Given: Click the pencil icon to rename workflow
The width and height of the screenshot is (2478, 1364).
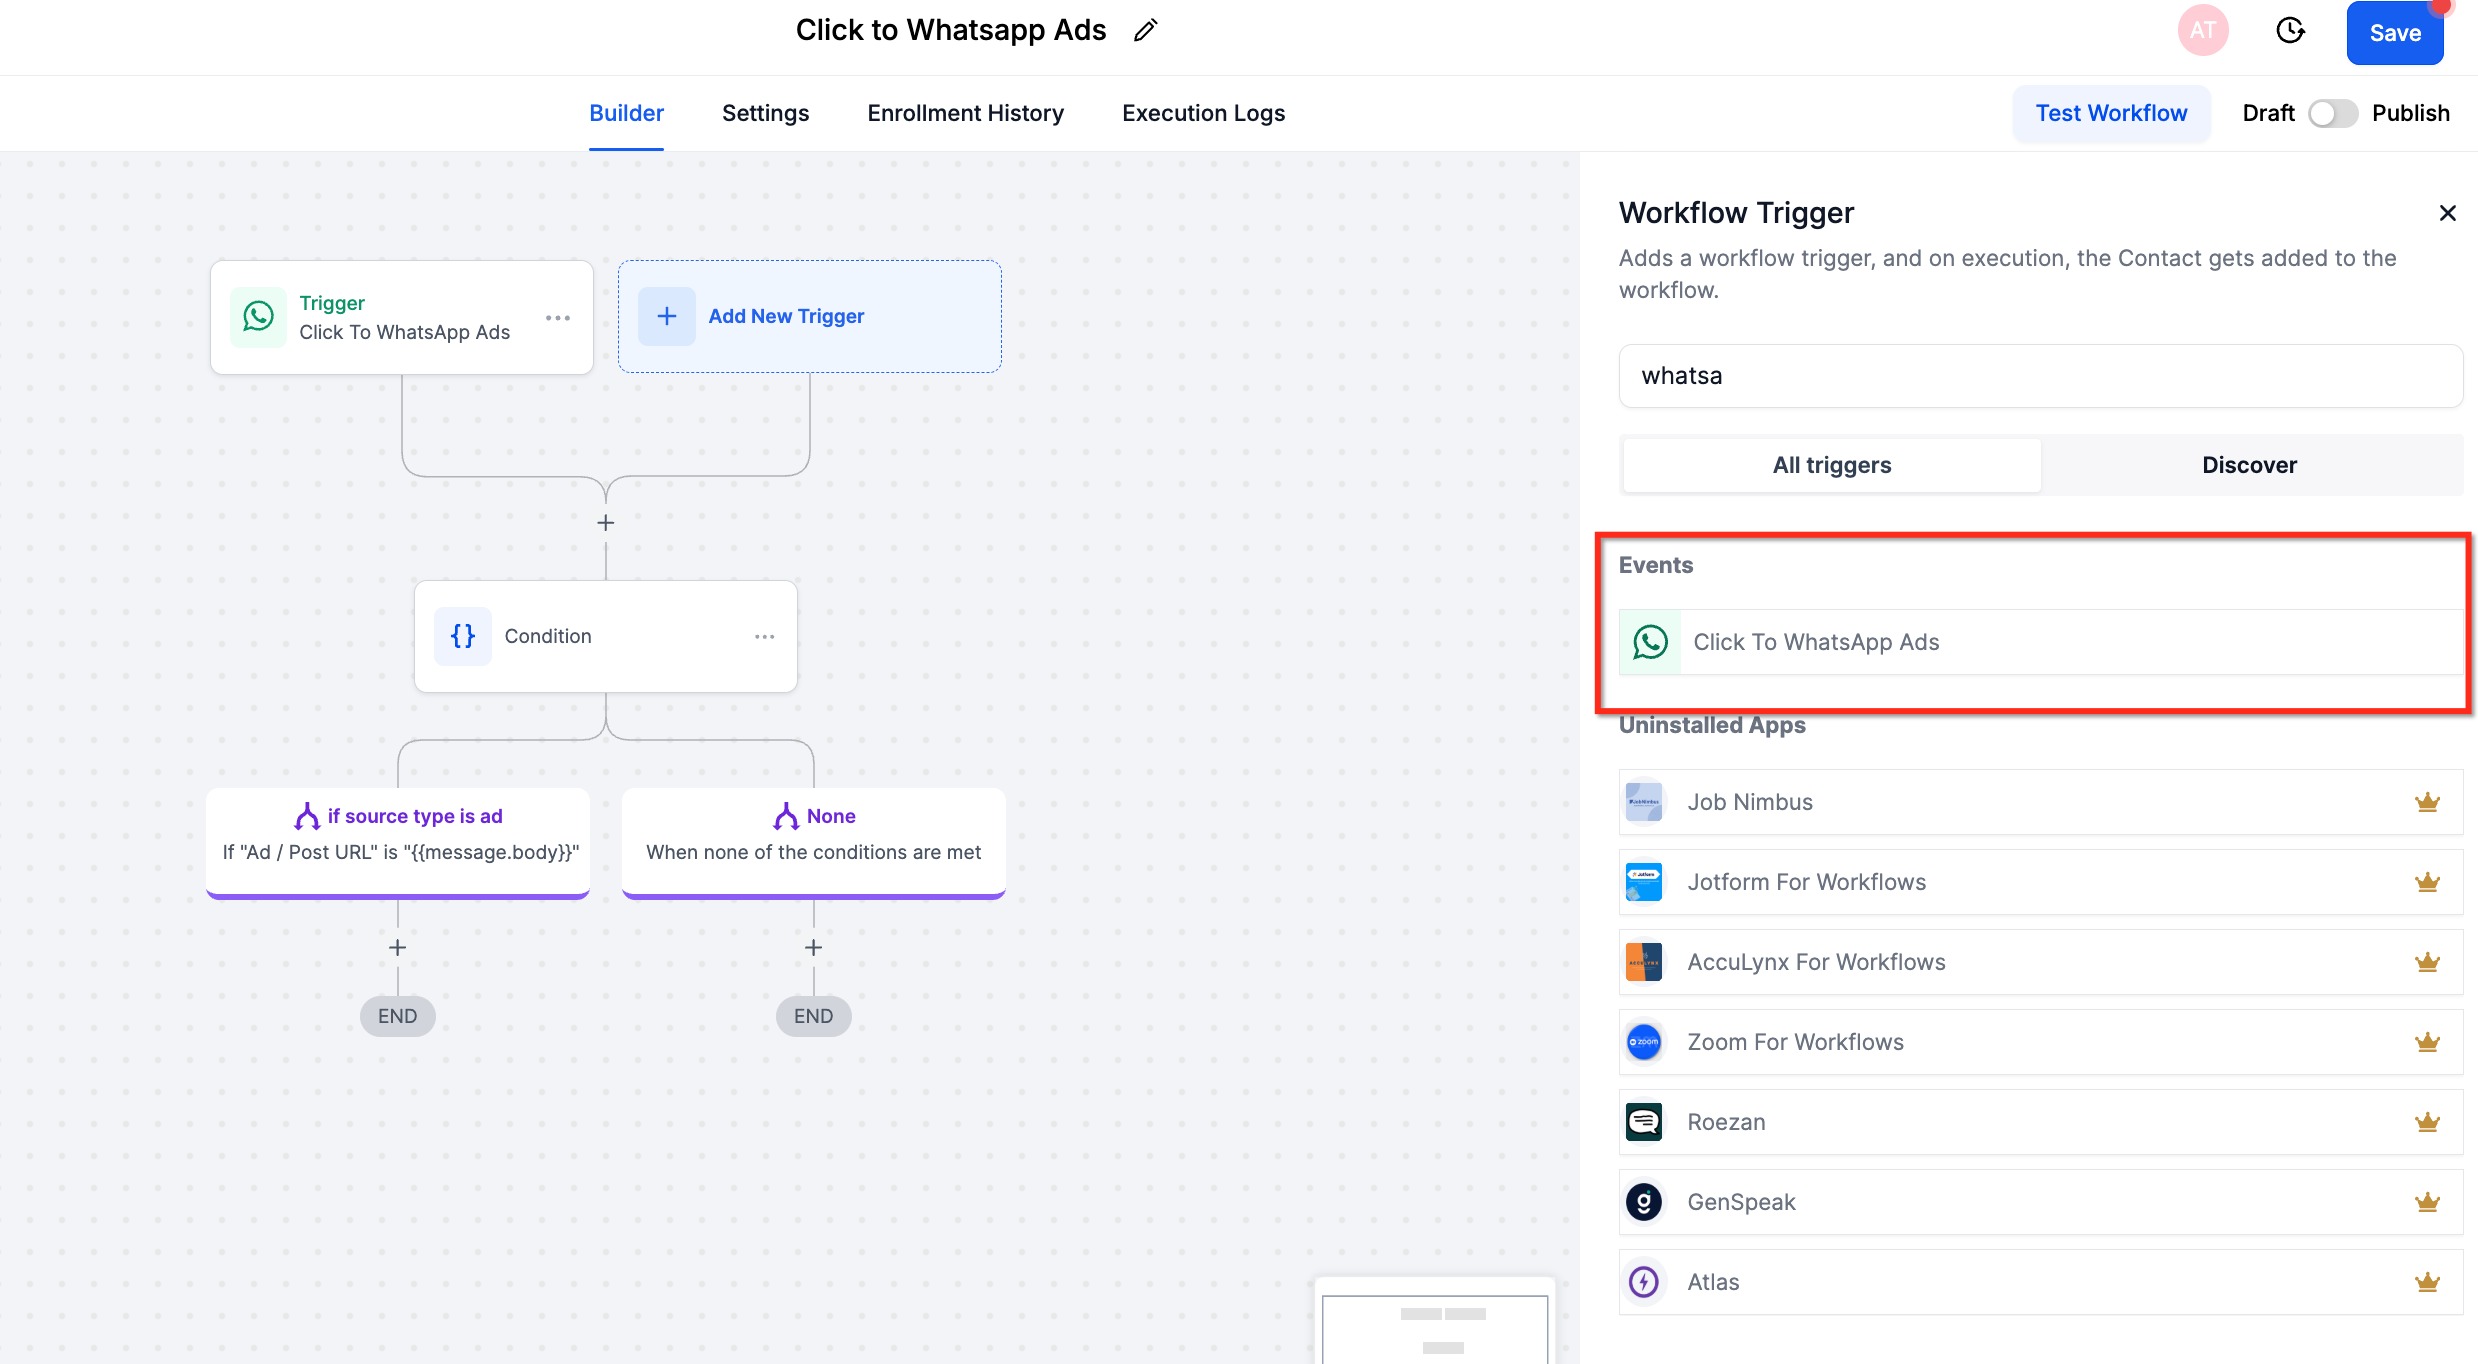Looking at the screenshot, I should [x=1145, y=31].
